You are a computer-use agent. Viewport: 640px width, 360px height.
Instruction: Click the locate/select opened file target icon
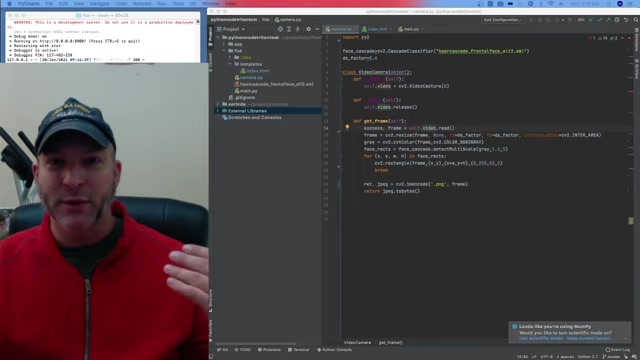click(280, 29)
